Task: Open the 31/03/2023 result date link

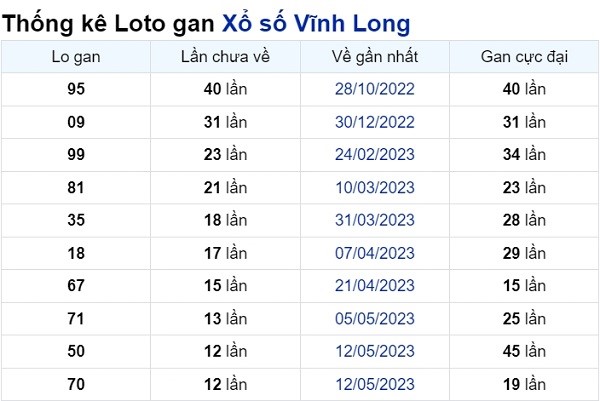Action: 375,220
